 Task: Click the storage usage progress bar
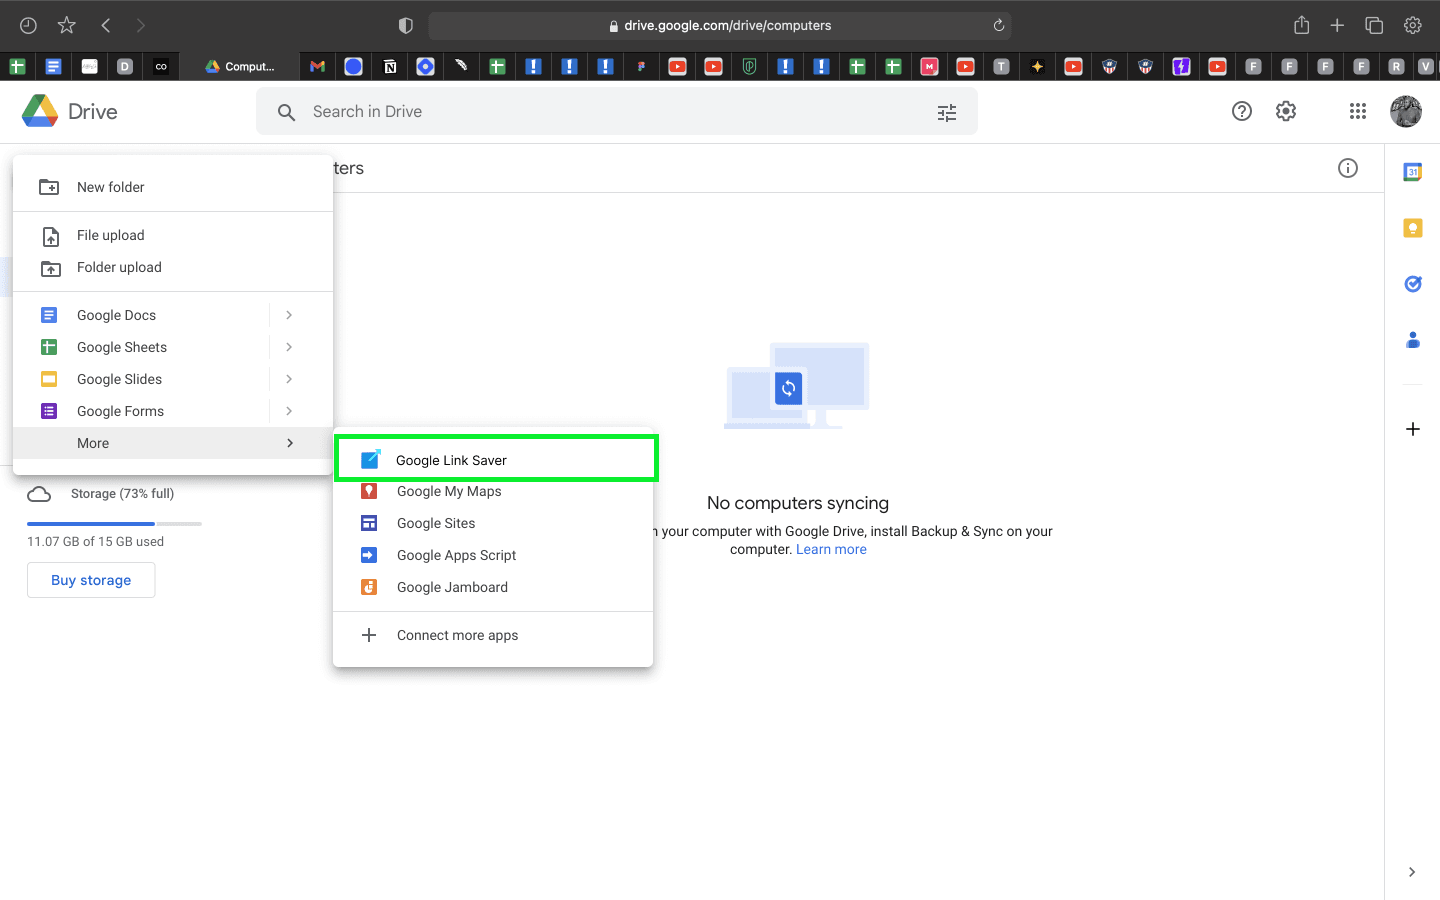coord(114,523)
